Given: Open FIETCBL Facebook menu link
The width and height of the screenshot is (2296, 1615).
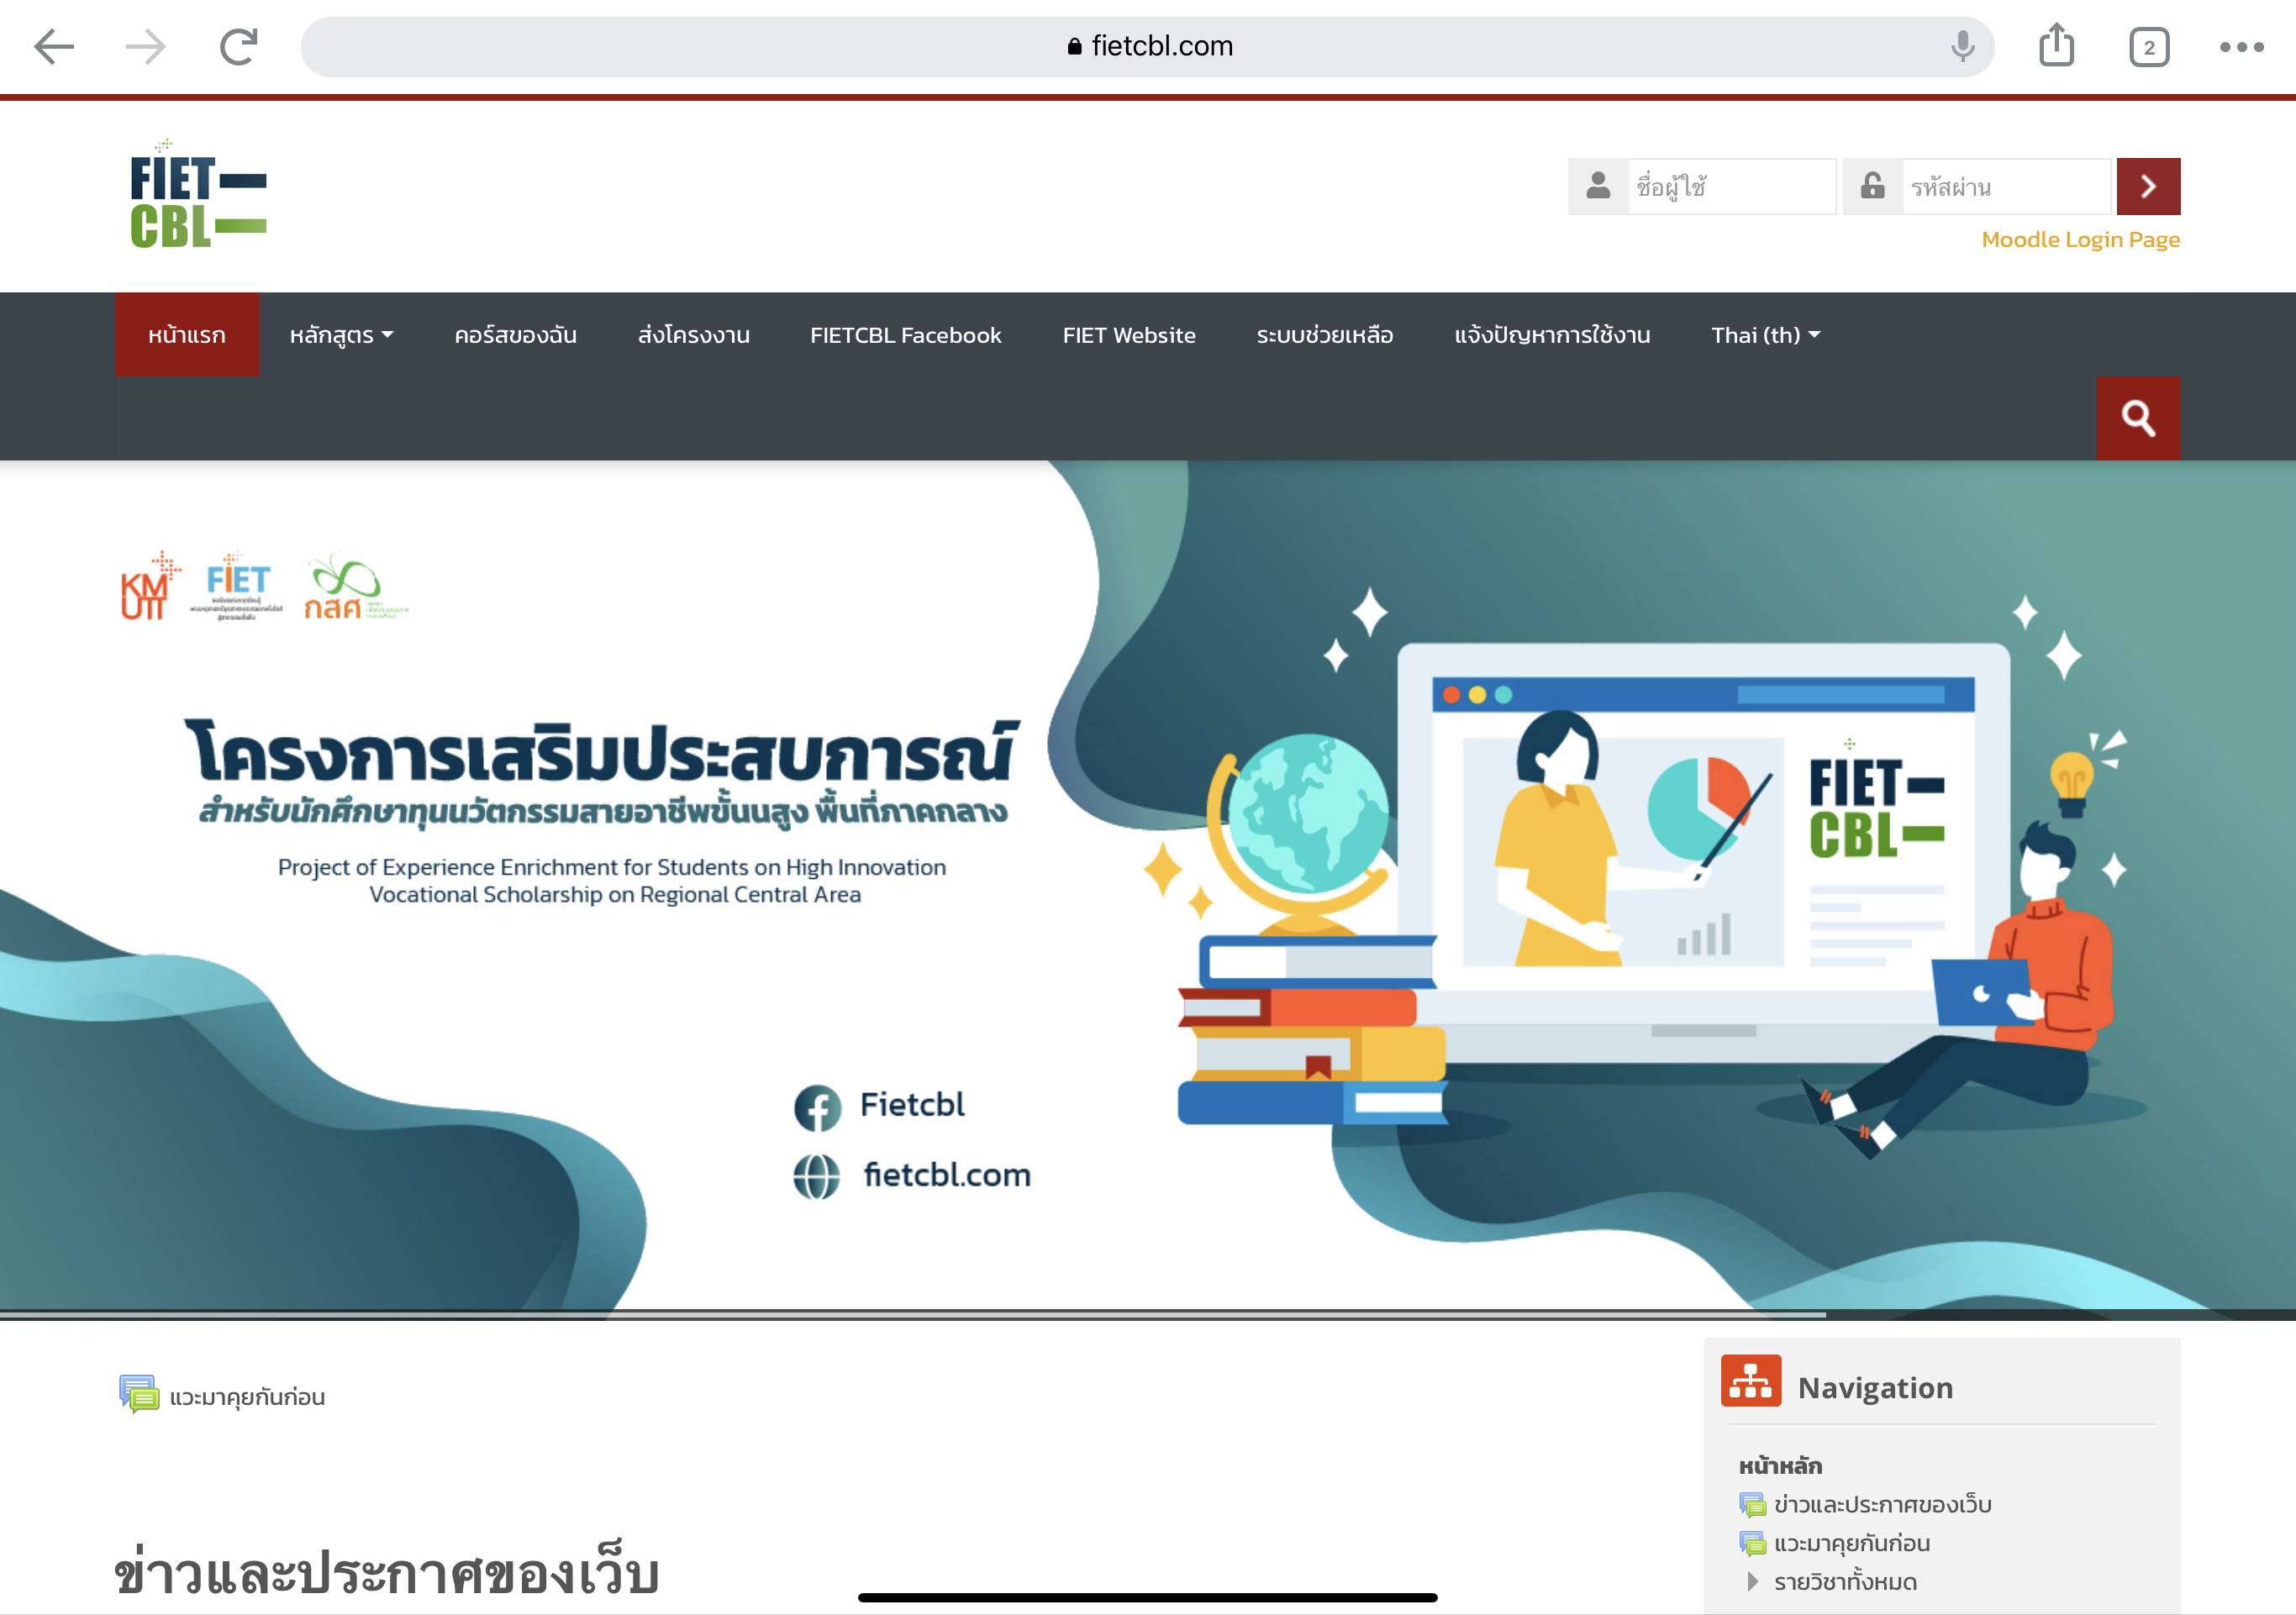Looking at the screenshot, I should [x=905, y=335].
